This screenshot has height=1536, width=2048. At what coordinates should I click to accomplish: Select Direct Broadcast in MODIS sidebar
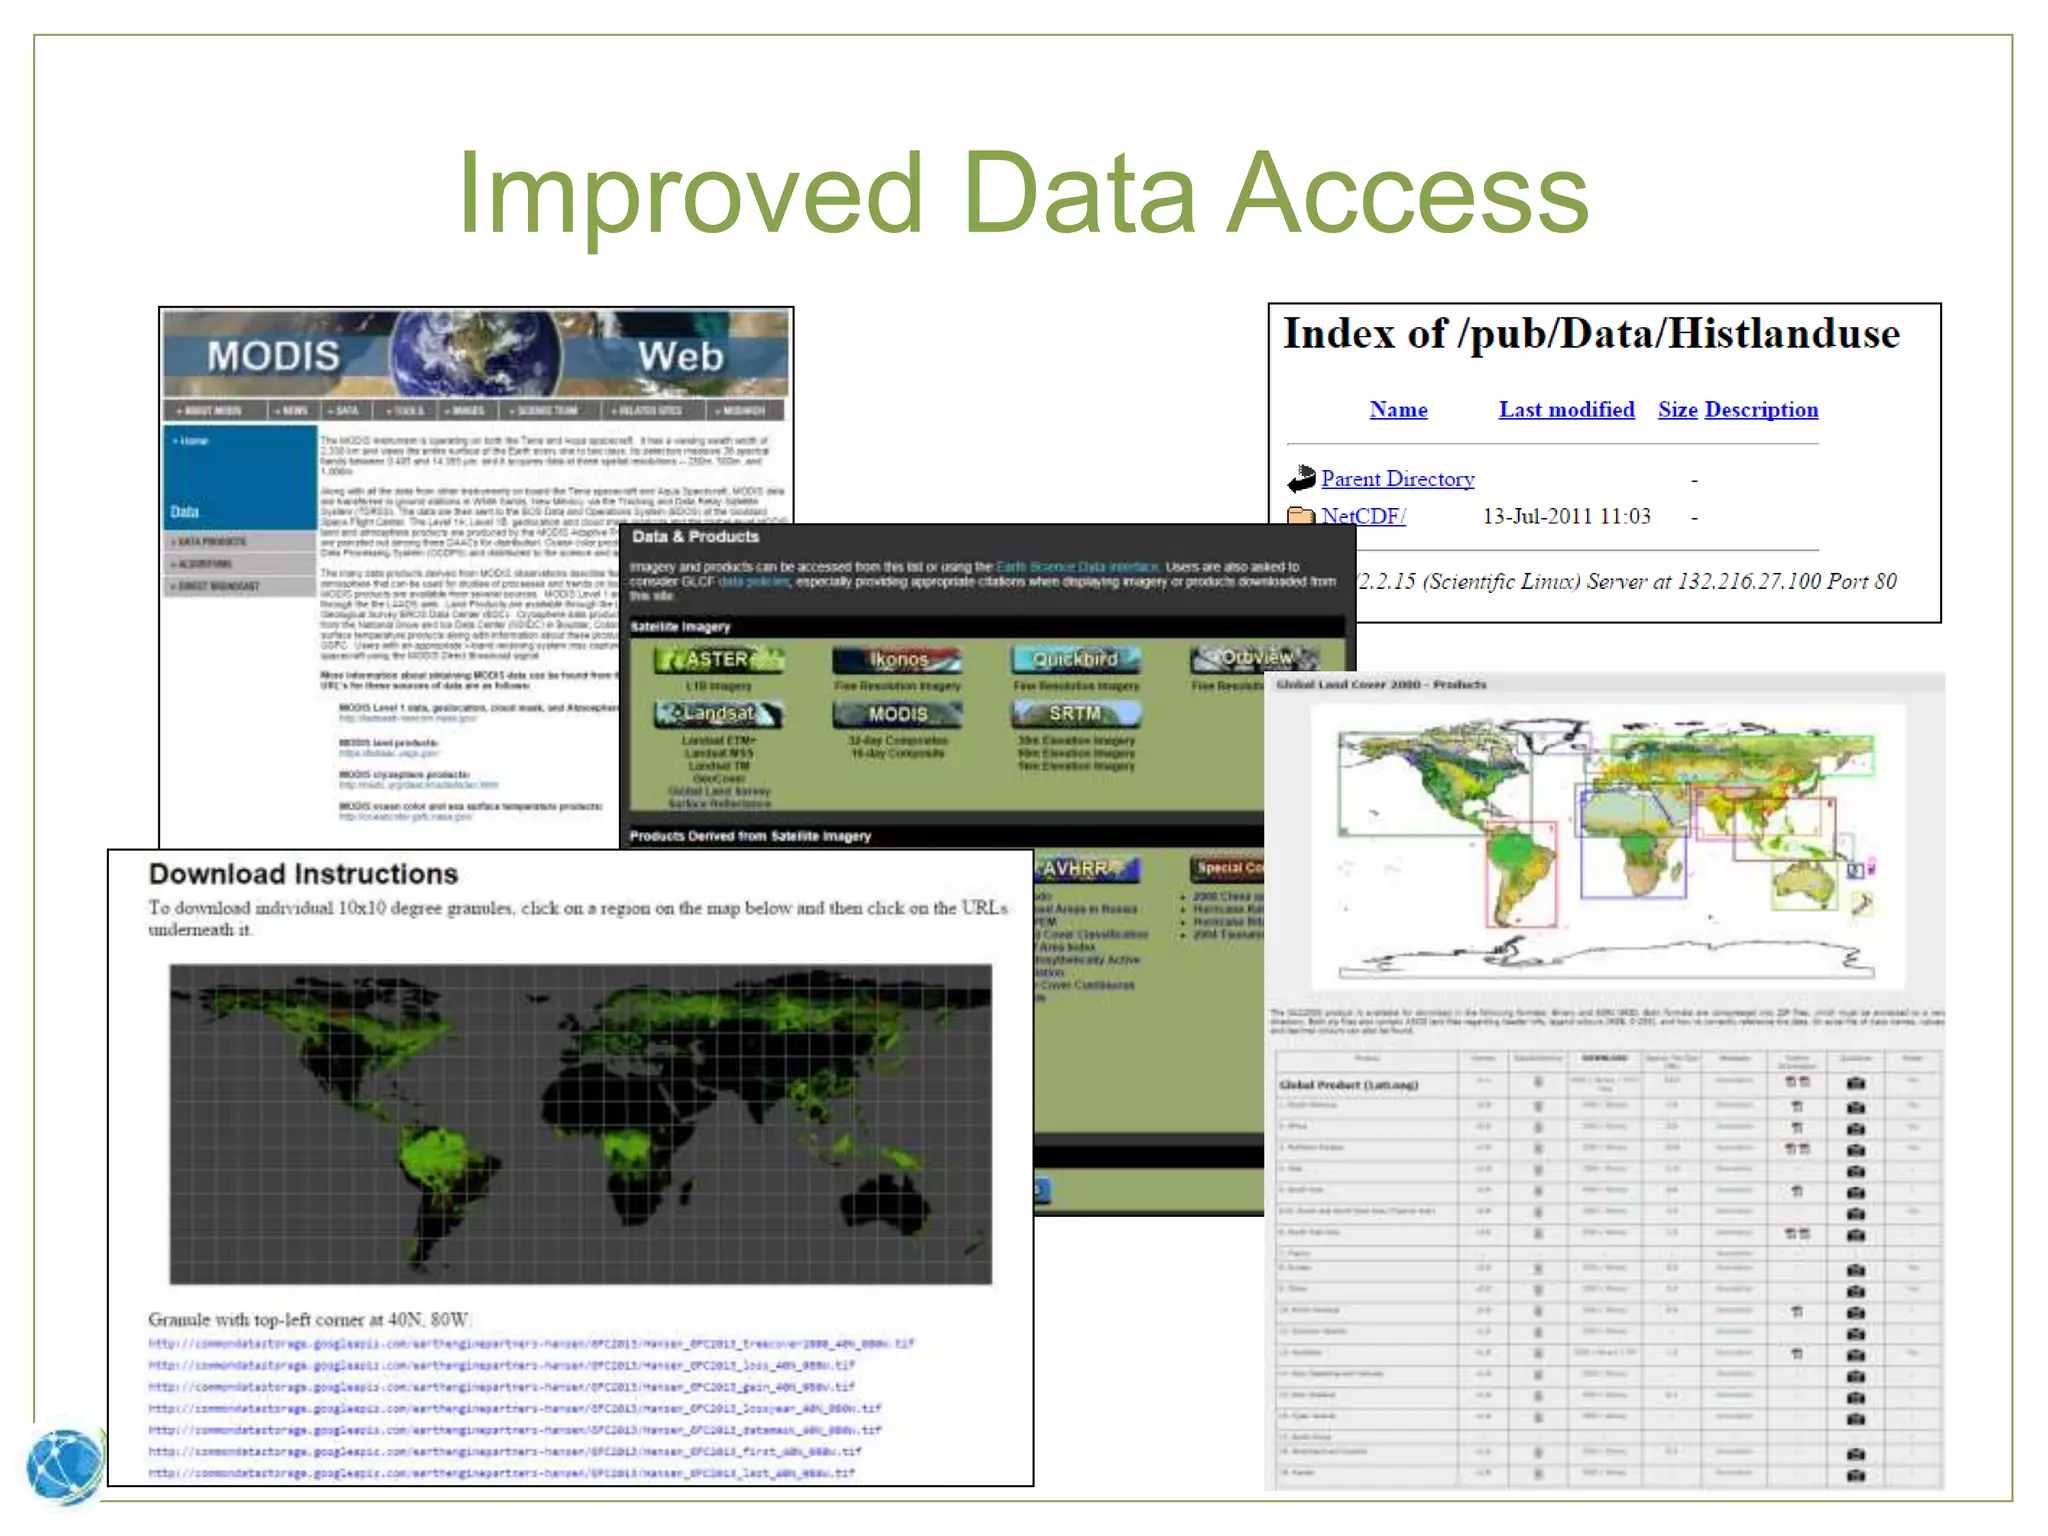240,586
